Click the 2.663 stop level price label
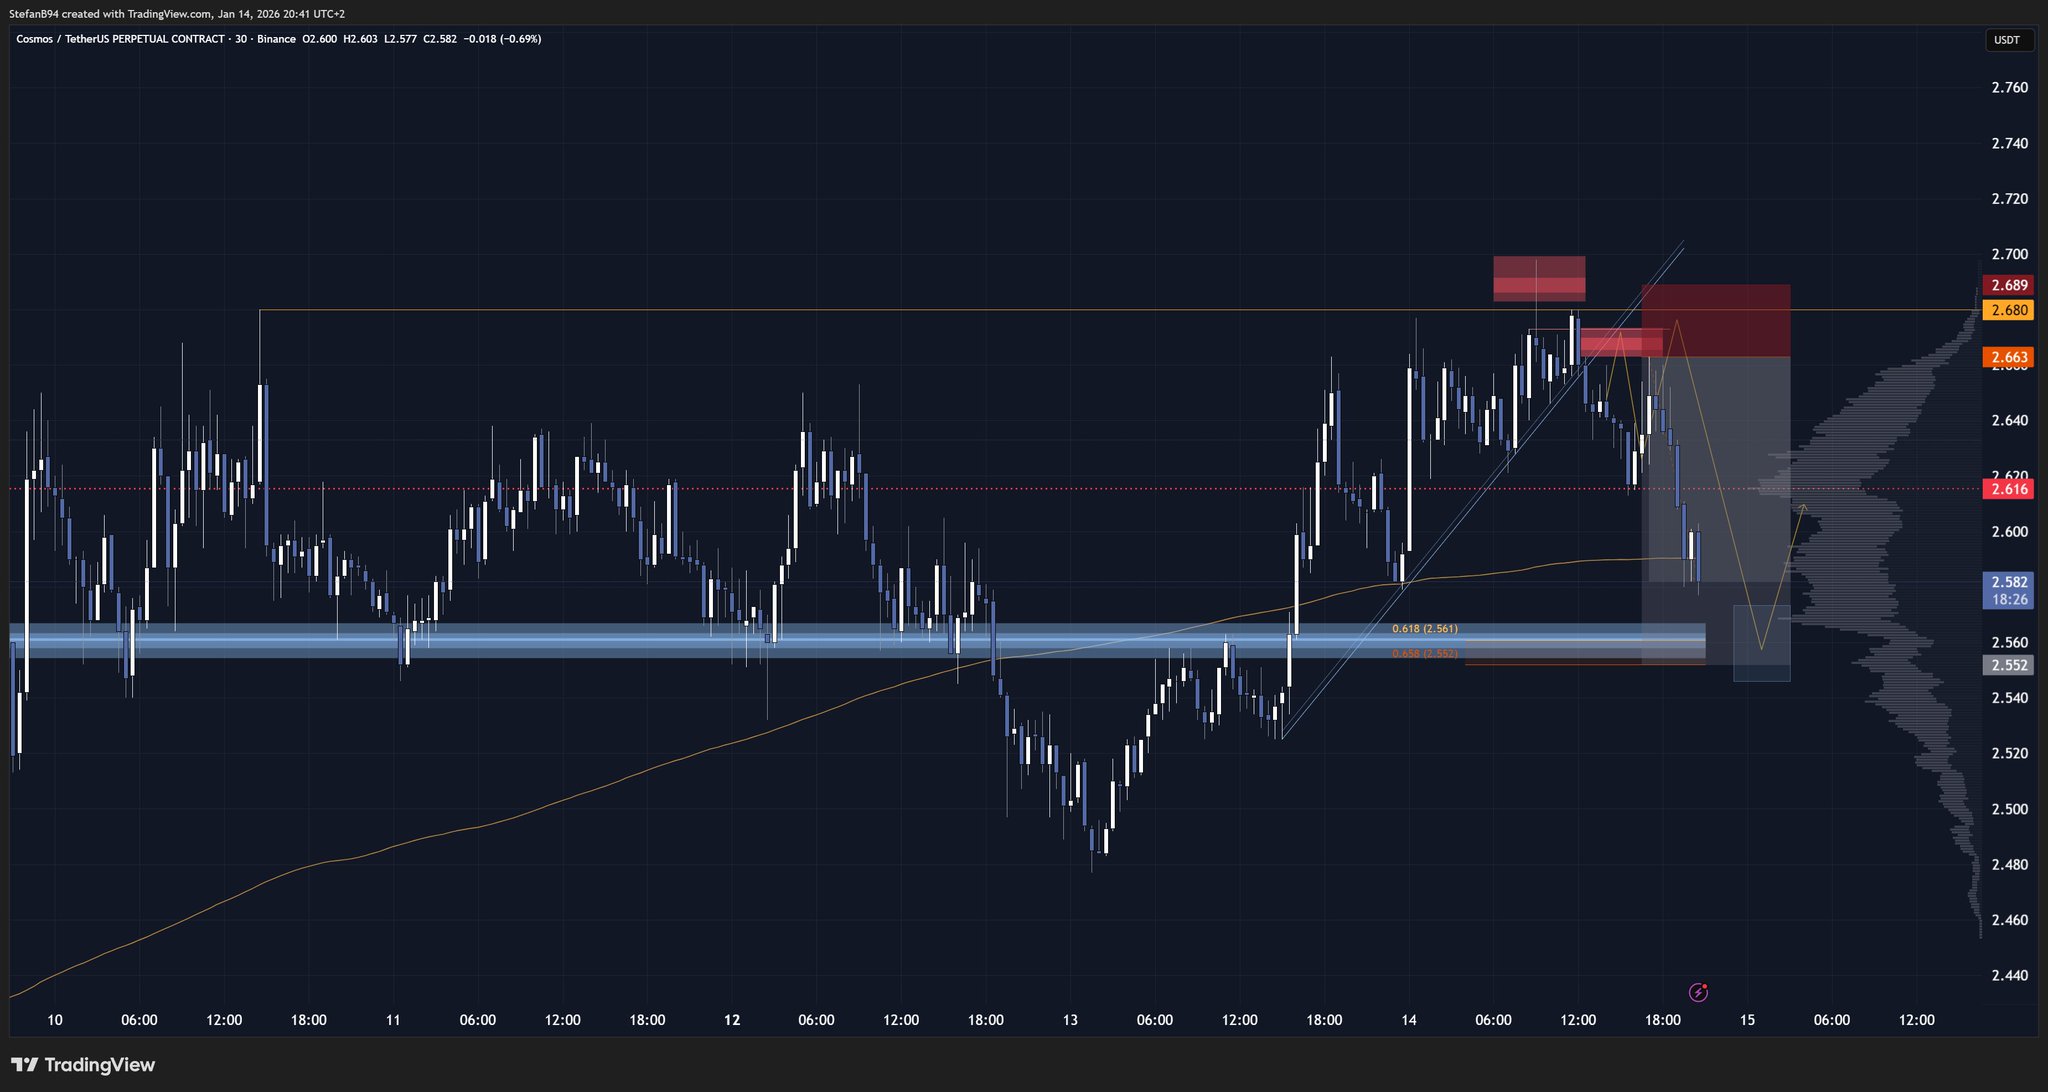Image resolution: width=2048 pixels, height=1092 pixels. [2009, 357]
